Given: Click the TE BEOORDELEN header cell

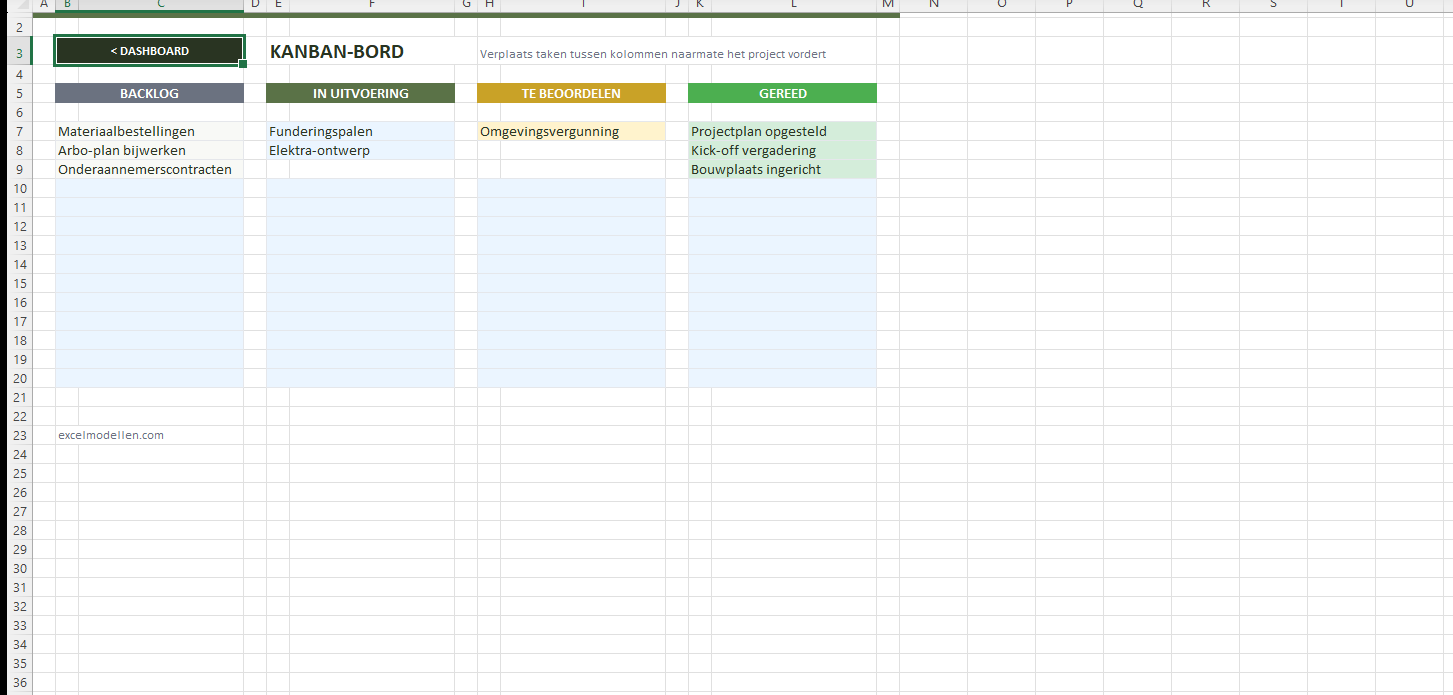Looking at the screenshot, I should point(571,93).
